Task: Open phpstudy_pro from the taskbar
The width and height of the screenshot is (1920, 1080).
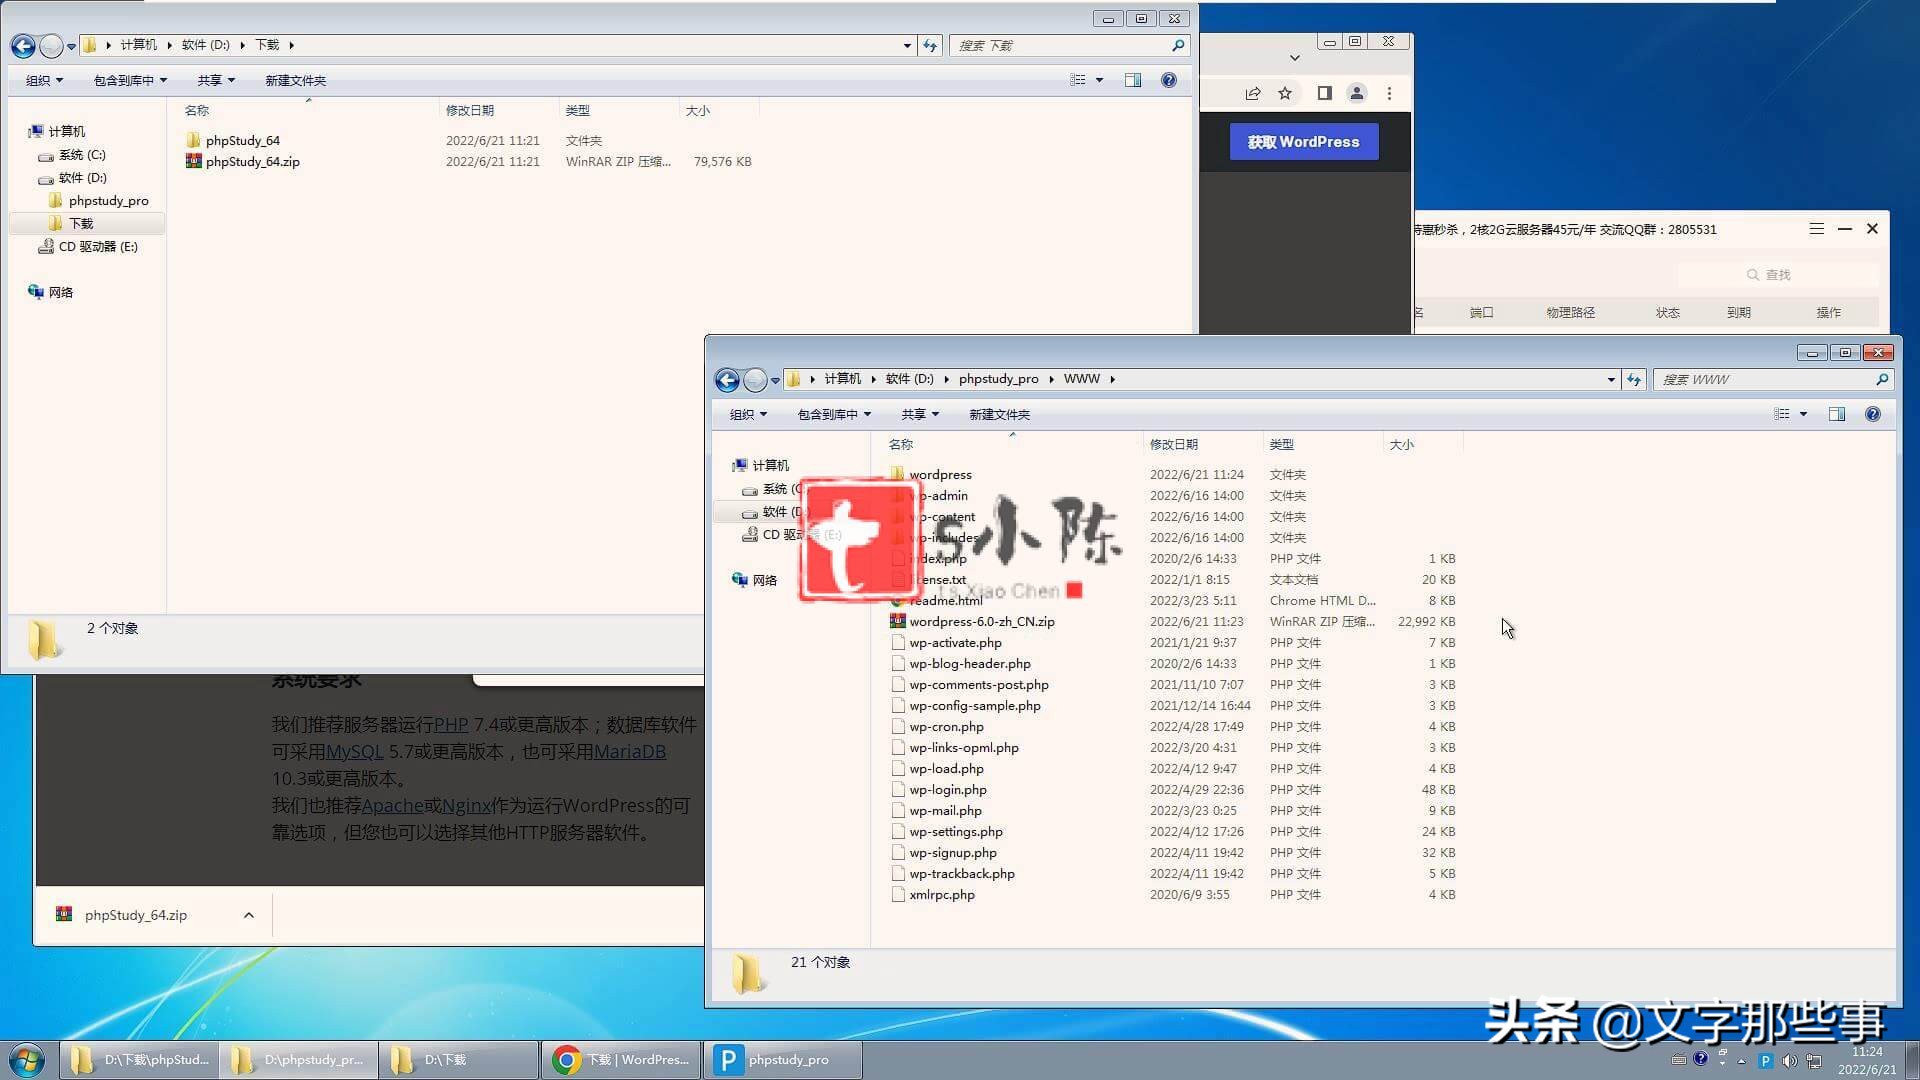Action: click(783, 1059)
